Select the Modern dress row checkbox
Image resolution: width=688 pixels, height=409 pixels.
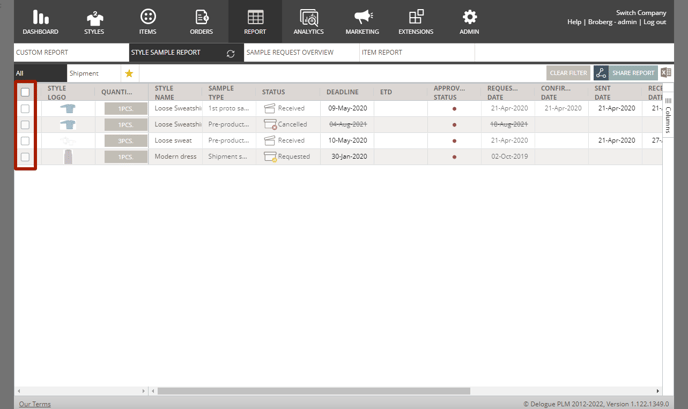pos(26,157)
